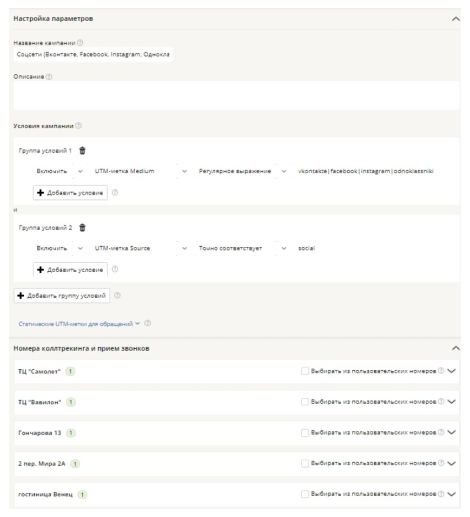Open help icon next to Название кампании
Screen dimensions: 470x517
[80, 43]
